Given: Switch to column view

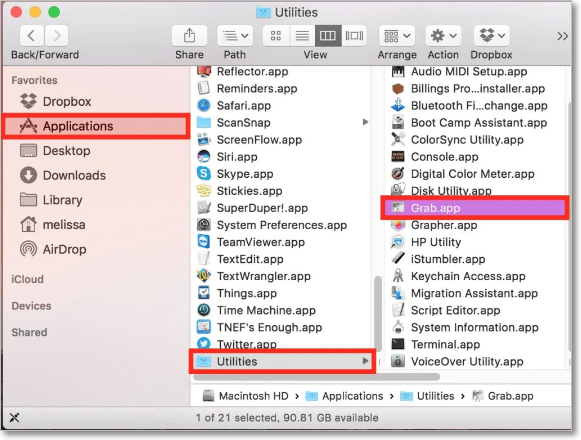Looking at the screenshot, I should 328,36.
